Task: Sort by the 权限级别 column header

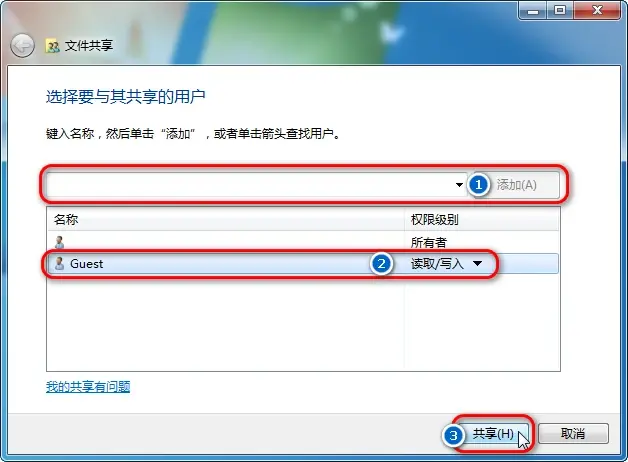Action: click(482, 219)
